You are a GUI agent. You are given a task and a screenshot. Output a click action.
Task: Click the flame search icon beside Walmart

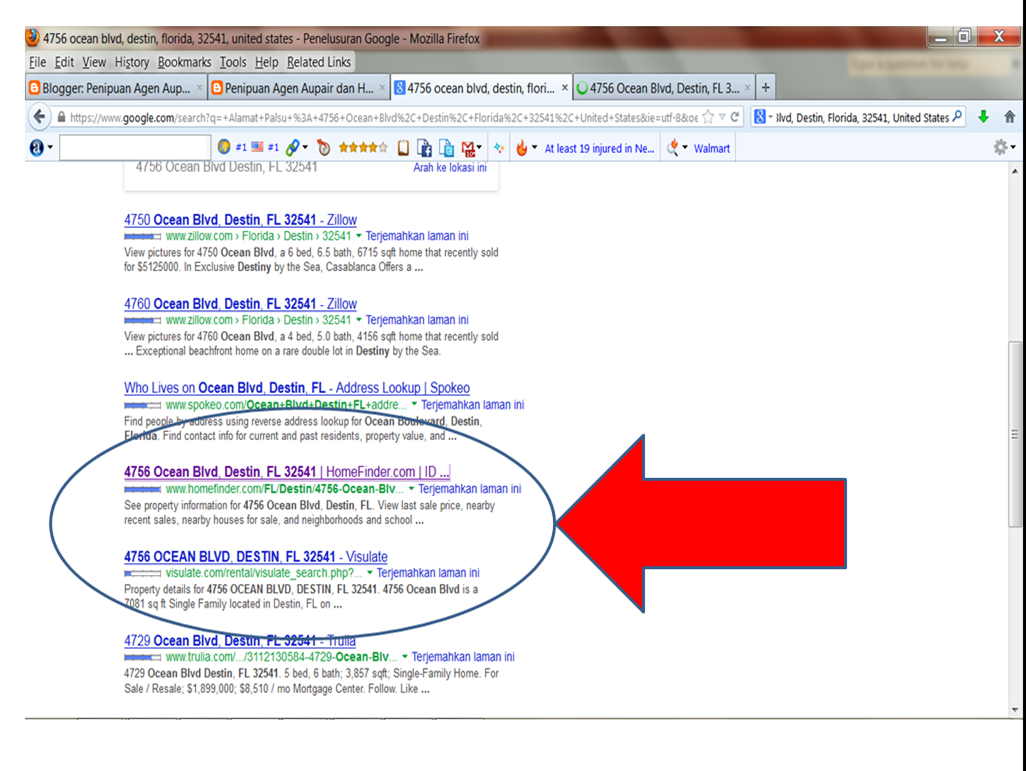pyautogui.click(x=672, y=148)
